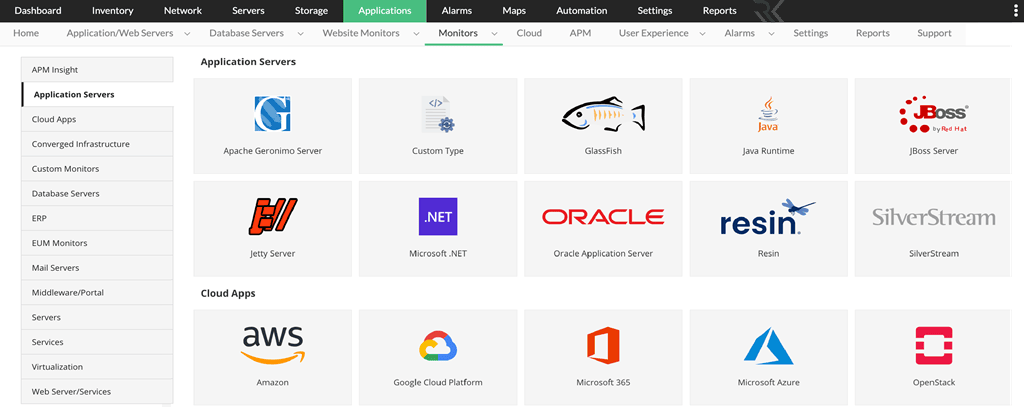Screen dimensions: 1024x410
Task: Go to APM Insight category
Action: coord(97,70)
